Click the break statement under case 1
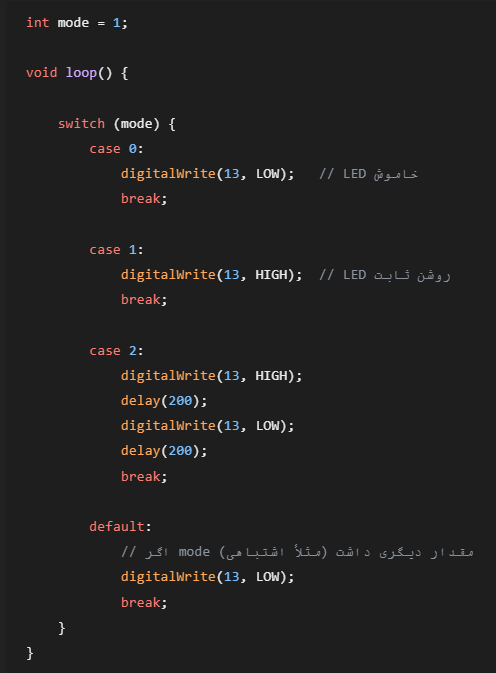Viewport: 496px width, 673px height. click(144, 300)
